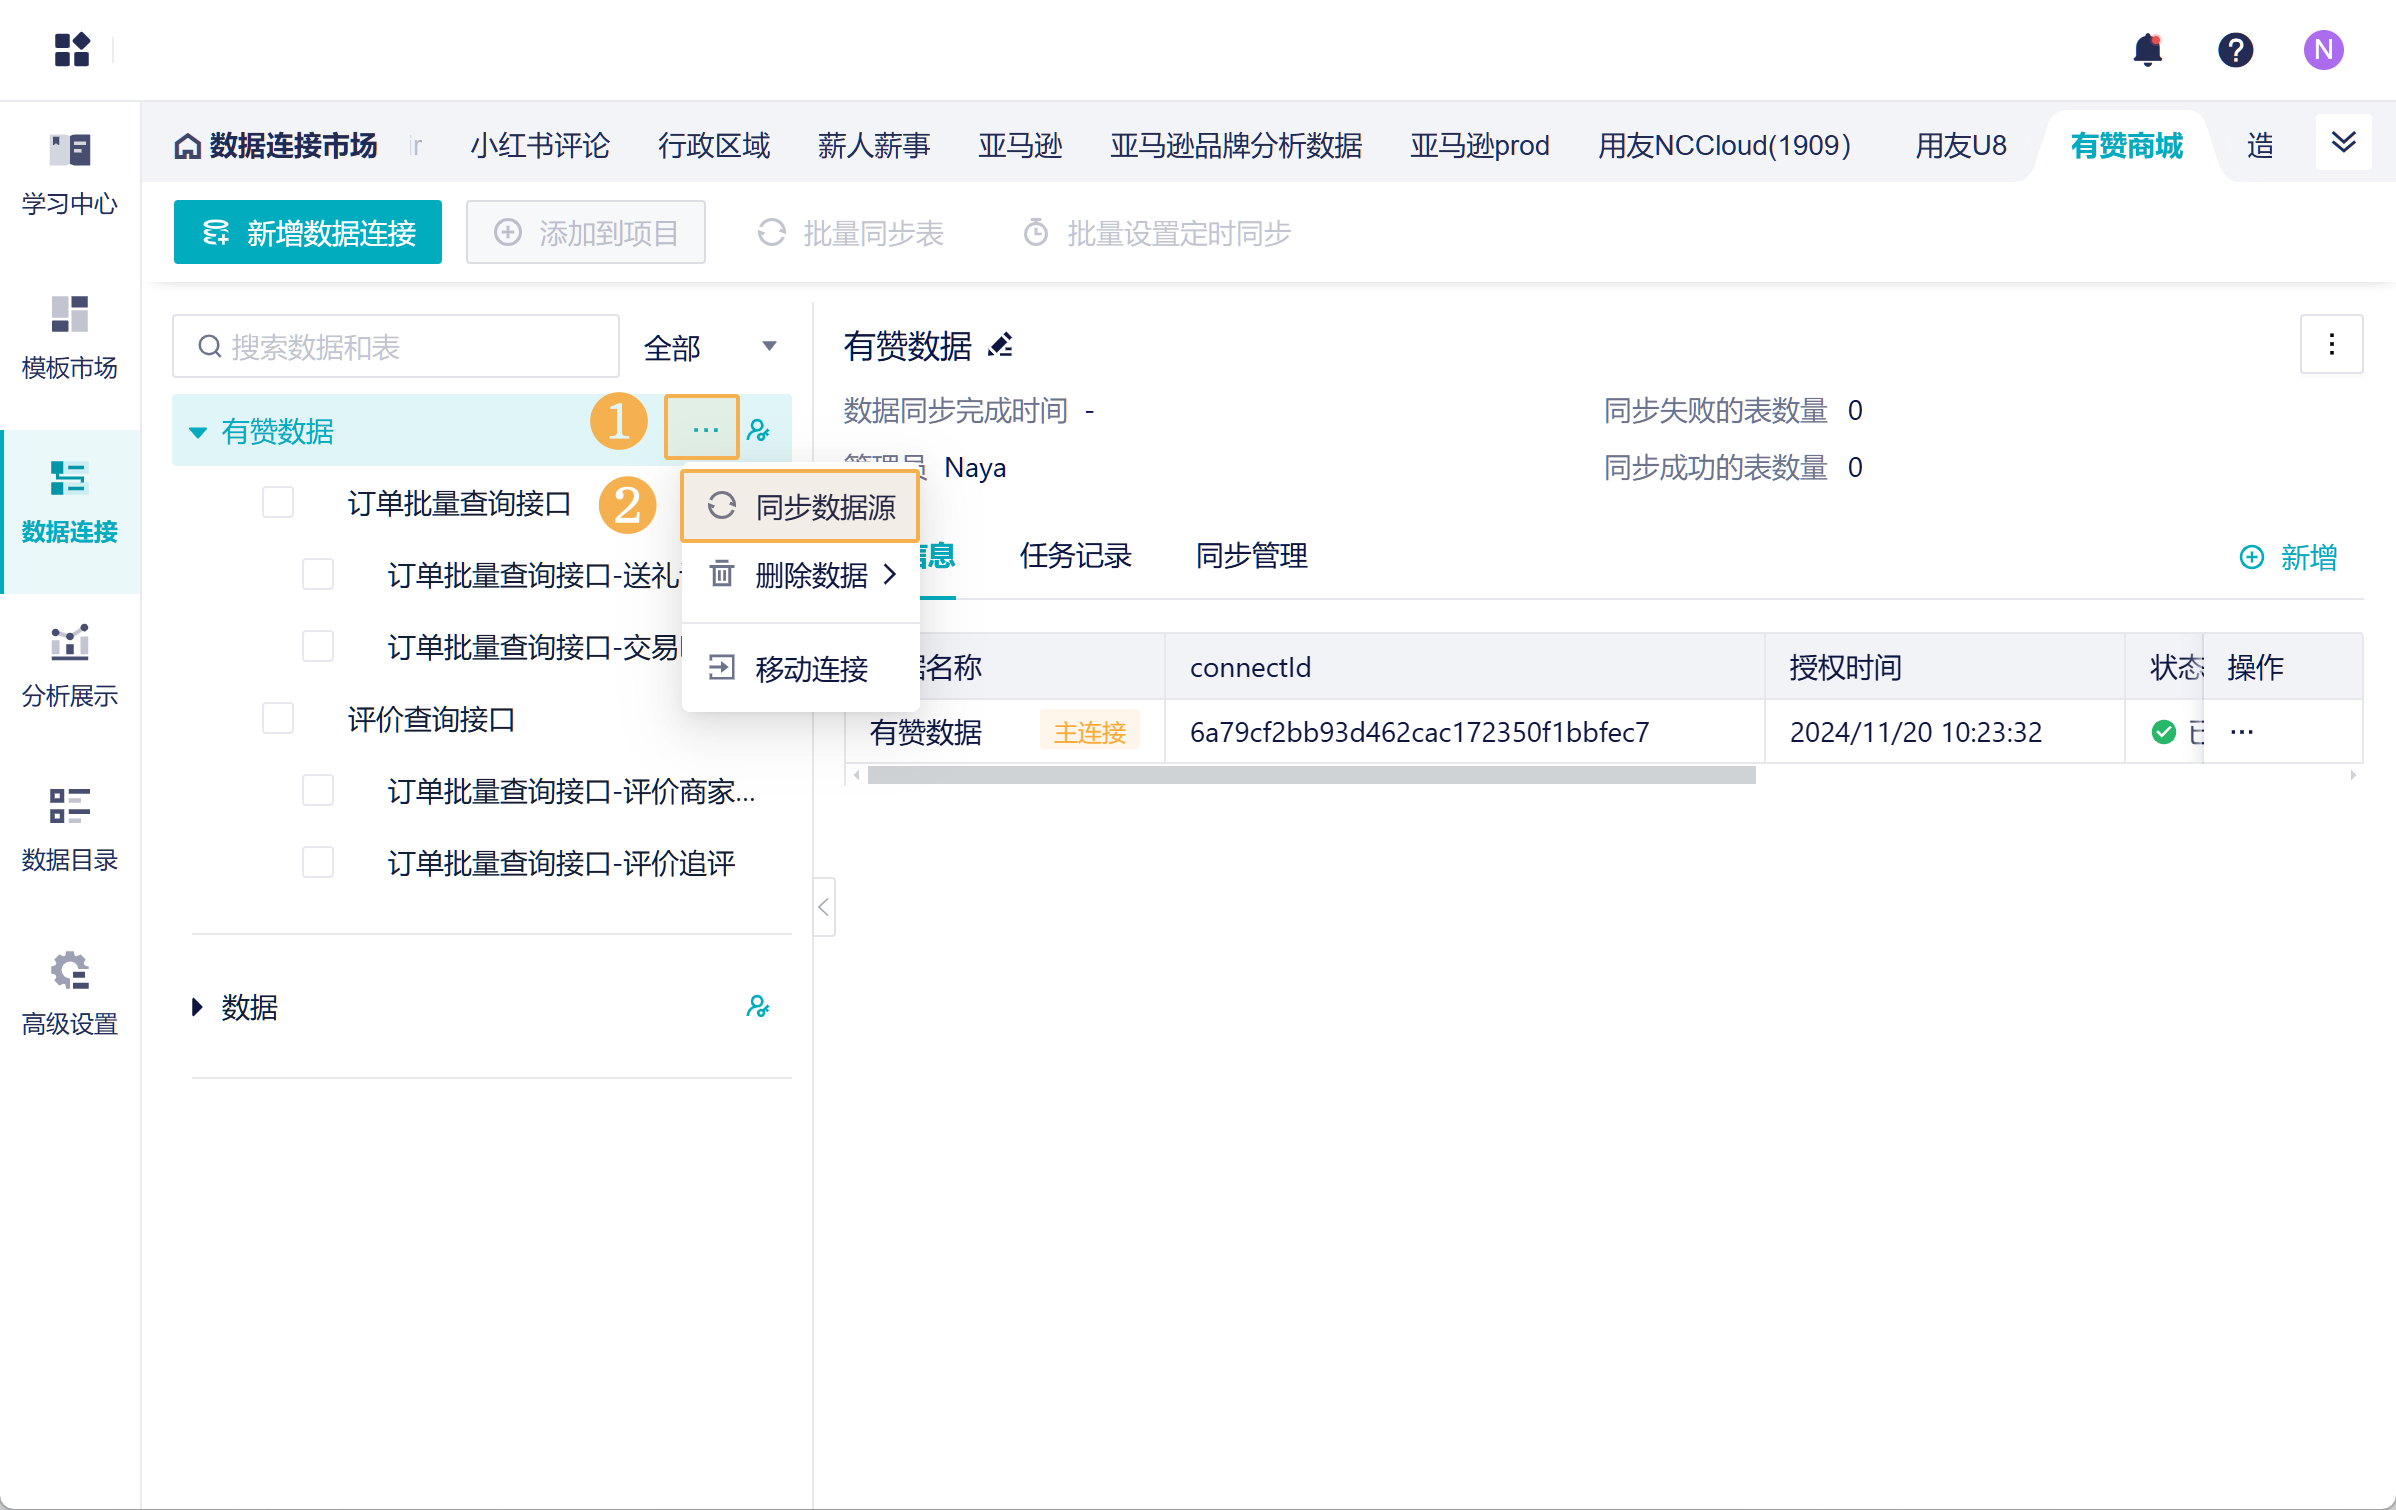This screenshot has height=1510, width=2396.
Task: Click the help question mark icon
Action: 2235,50
